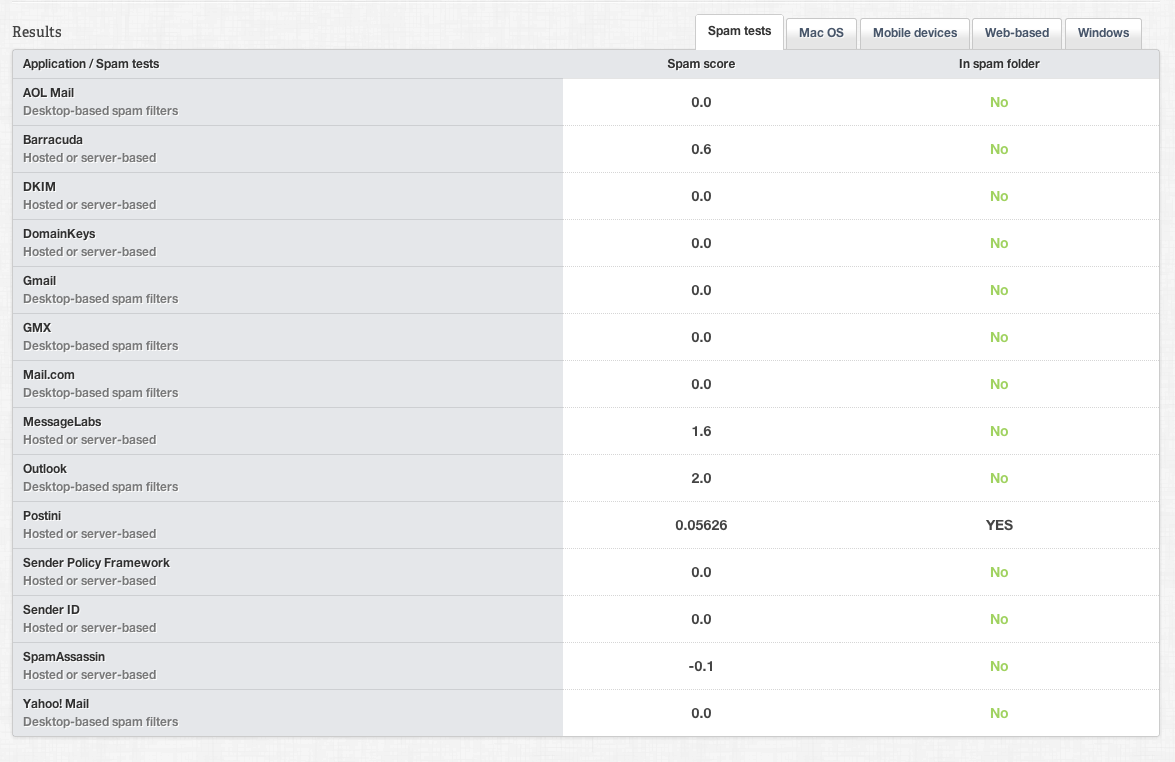
Task: Click Postini's 0.05626 spam score
Action: (701, 525)
